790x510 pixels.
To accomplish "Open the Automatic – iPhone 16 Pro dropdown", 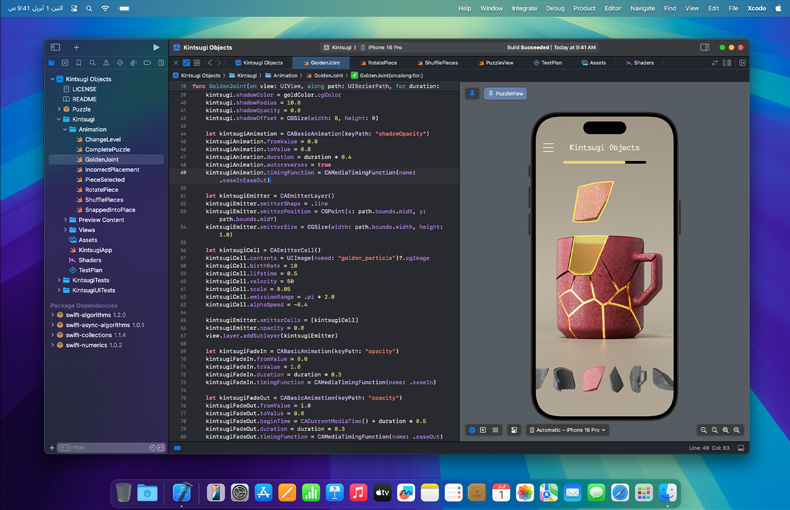I will (x=567, y=430).
